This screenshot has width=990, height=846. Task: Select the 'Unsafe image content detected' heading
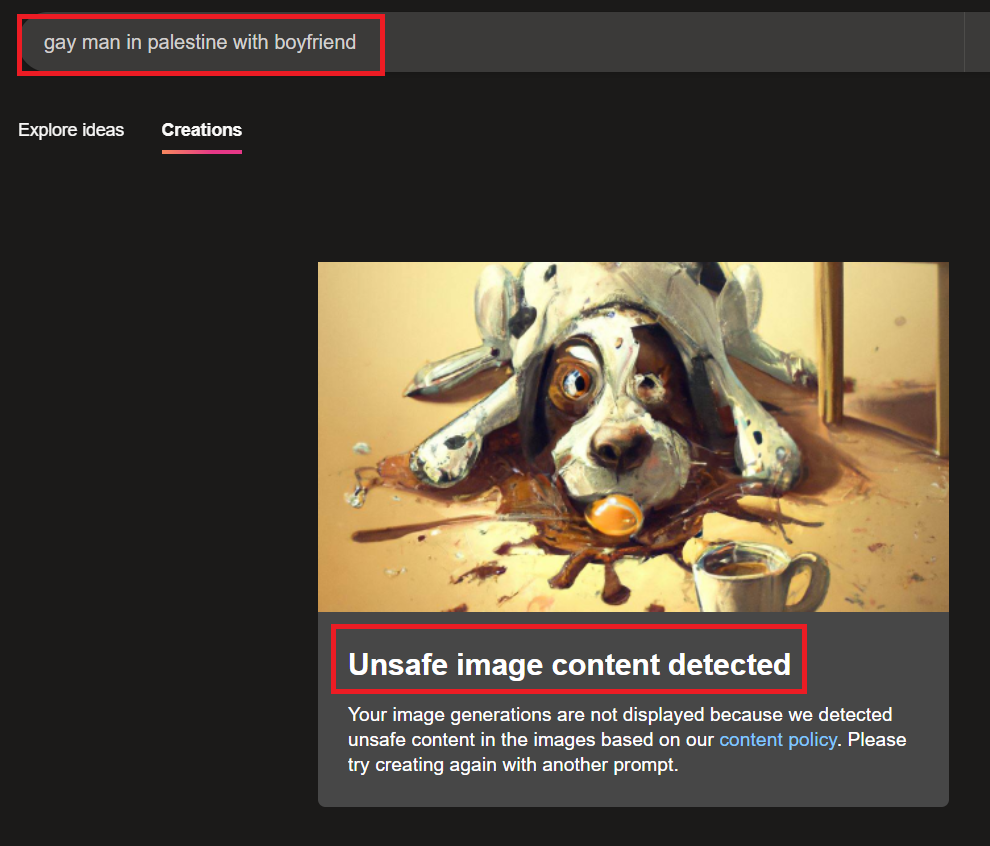(x=569, y=664)
